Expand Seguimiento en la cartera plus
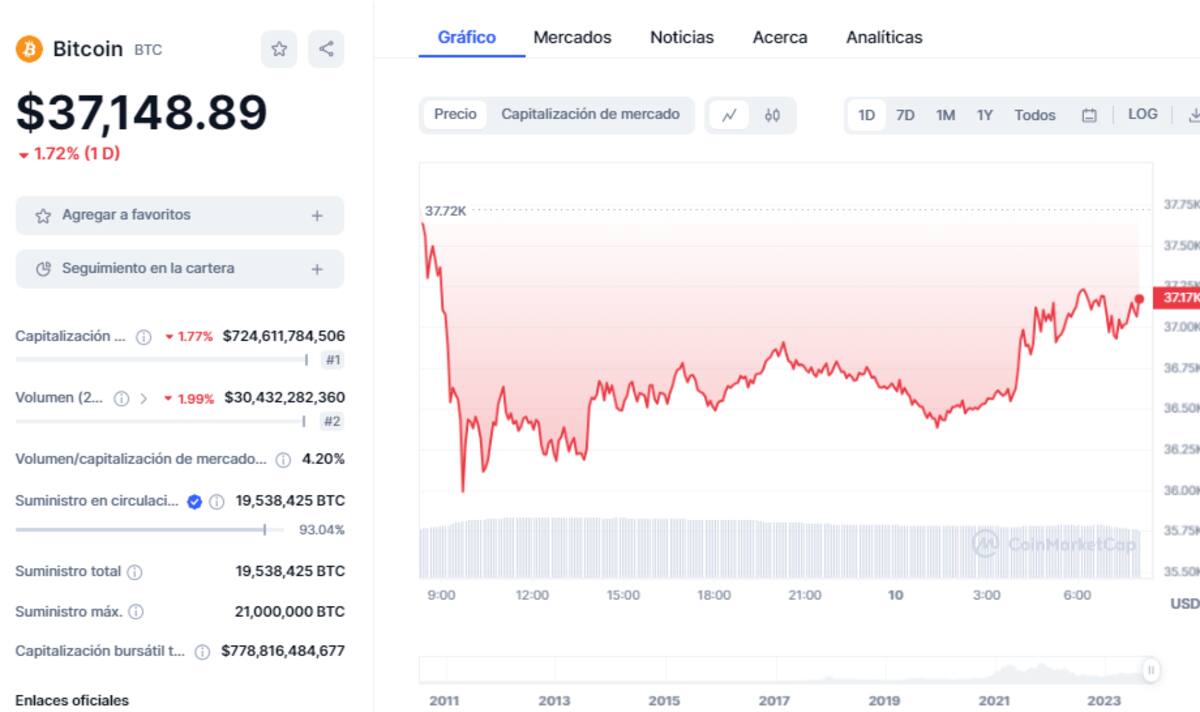 tap(317, 269)
